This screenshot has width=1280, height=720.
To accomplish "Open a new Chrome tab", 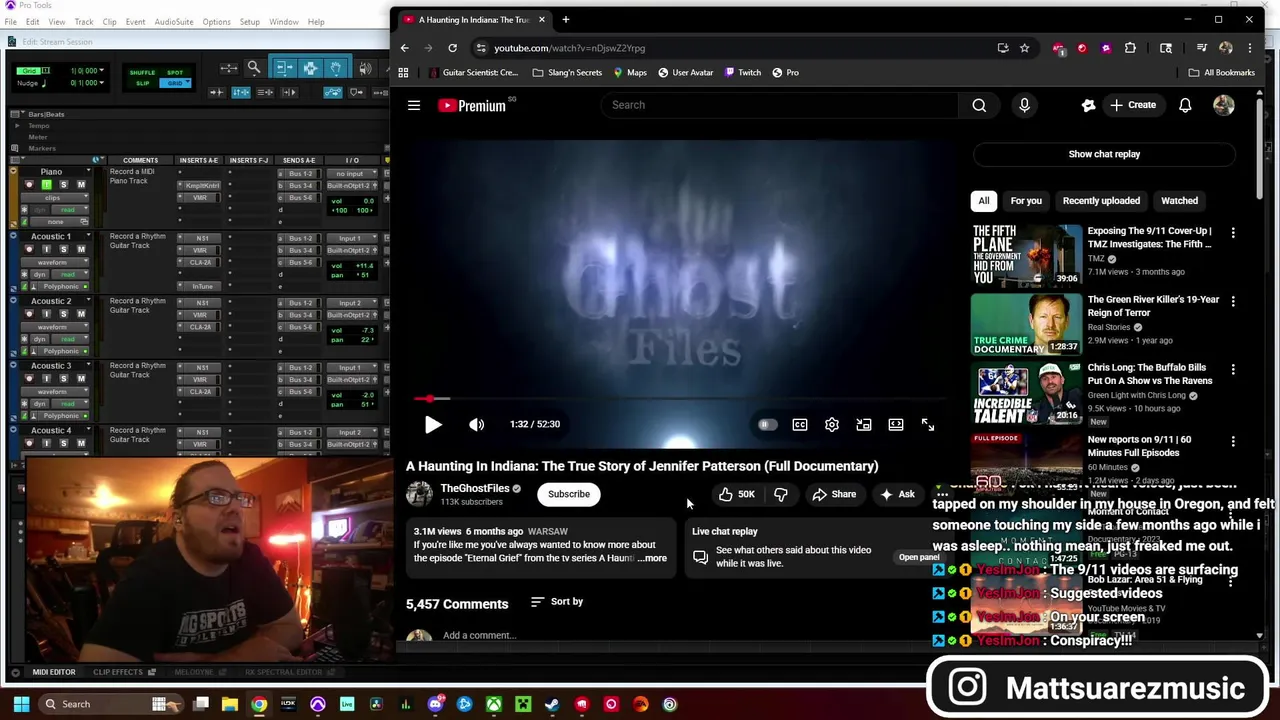I will coord(565,20).
